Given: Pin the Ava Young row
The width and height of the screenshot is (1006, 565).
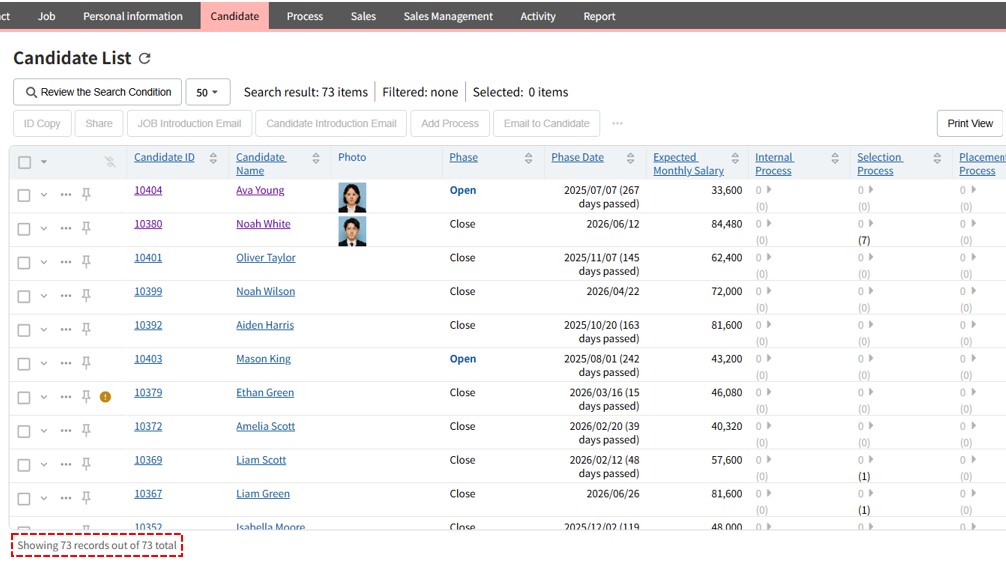Looking at the screenshot, I should pyautogui.click(x=86, y=195).
